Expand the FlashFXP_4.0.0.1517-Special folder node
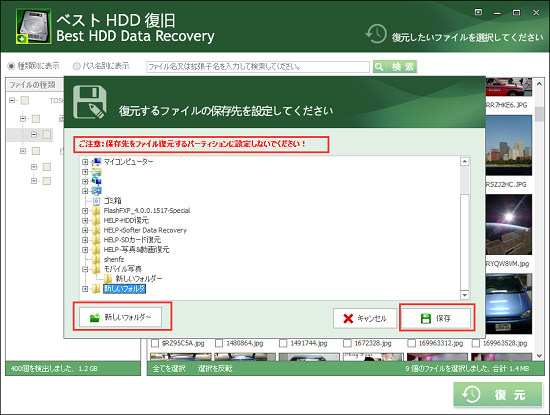Image resolution: width=550 pixels, height=415 pixels. tap(85, 211)
